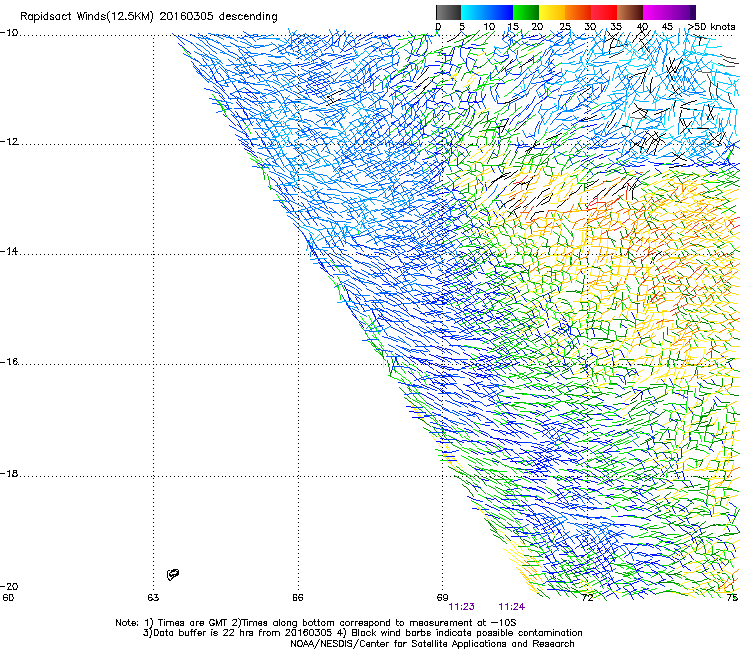Click the note about black wind barbs contamination

(x=460, y=633)
